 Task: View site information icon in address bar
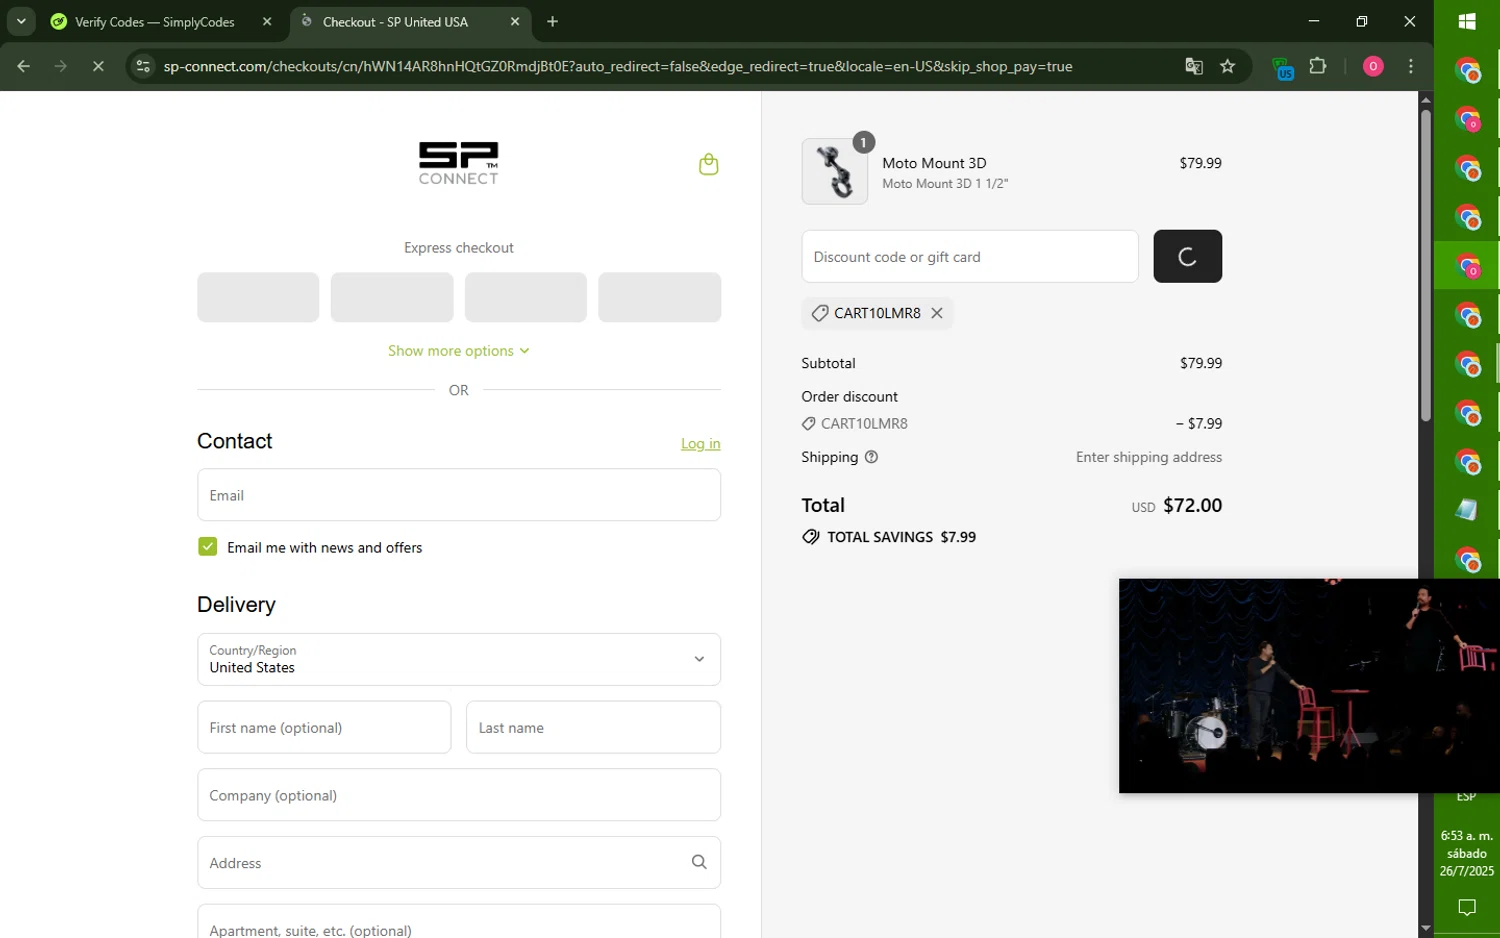(x=143, y=67)
